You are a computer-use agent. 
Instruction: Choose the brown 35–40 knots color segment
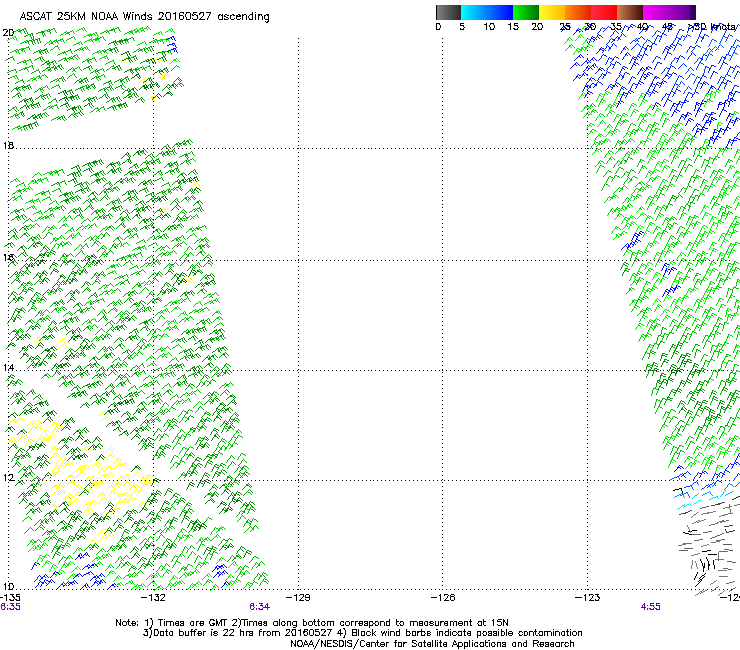(630, 12)
